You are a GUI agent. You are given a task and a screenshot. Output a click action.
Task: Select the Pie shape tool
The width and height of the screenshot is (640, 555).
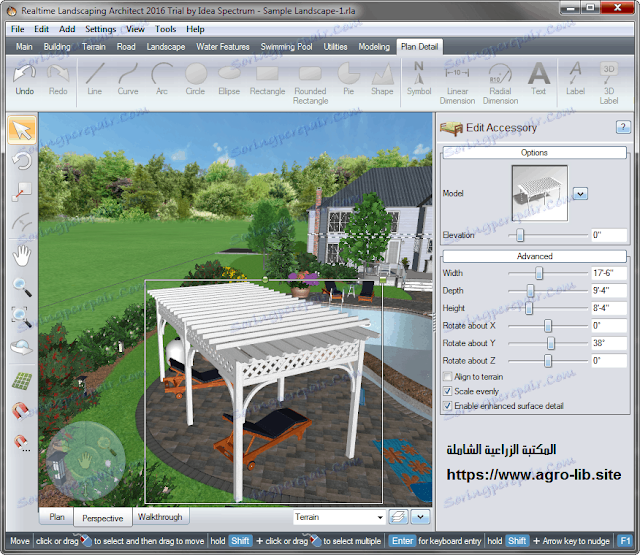tap(349, 79)
